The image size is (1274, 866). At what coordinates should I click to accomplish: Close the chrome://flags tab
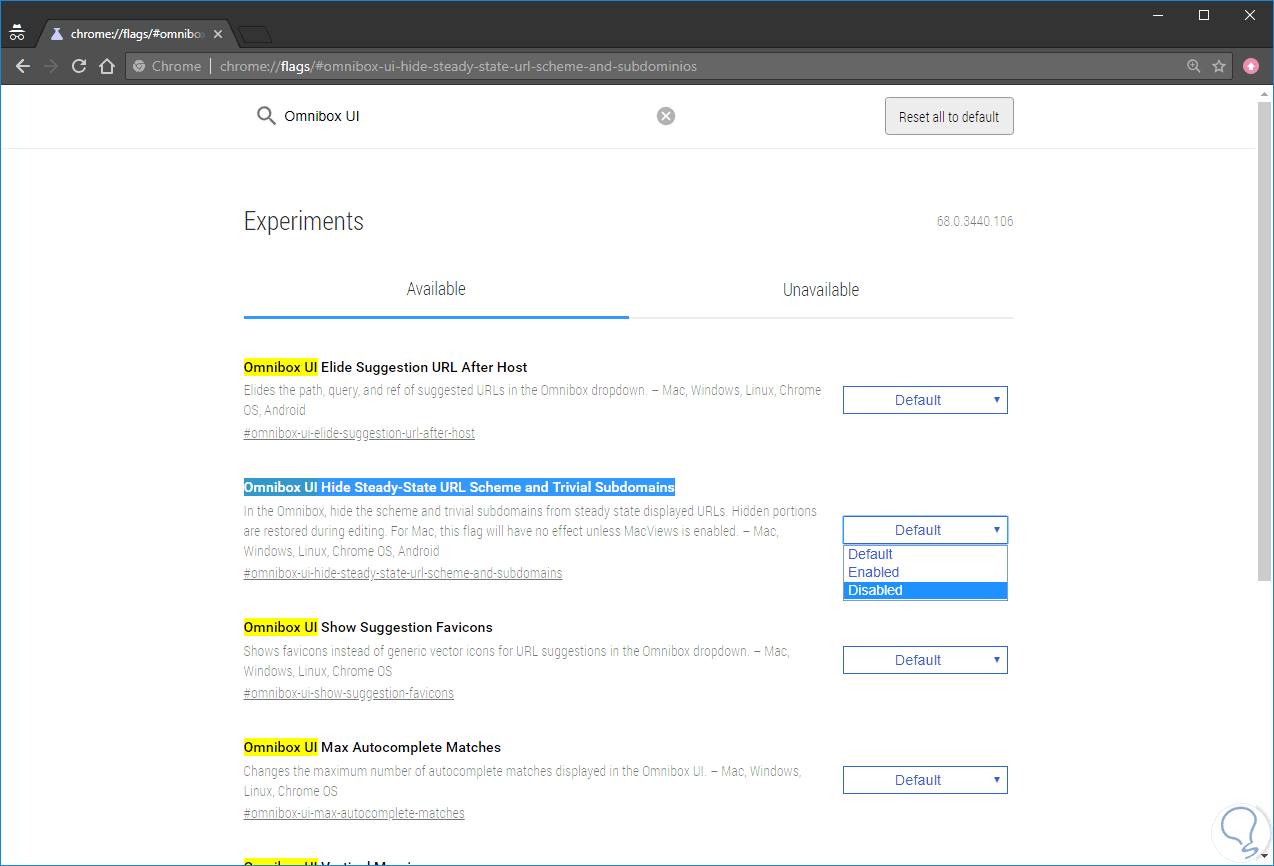point(218,34)
